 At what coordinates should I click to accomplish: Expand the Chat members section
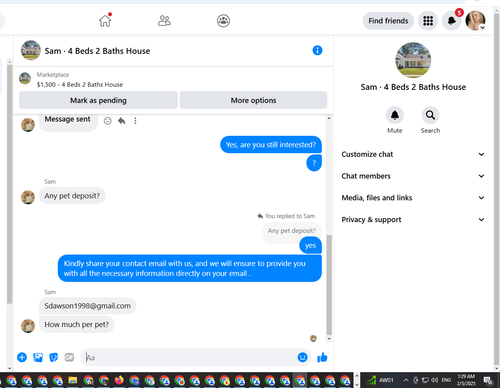413,176
